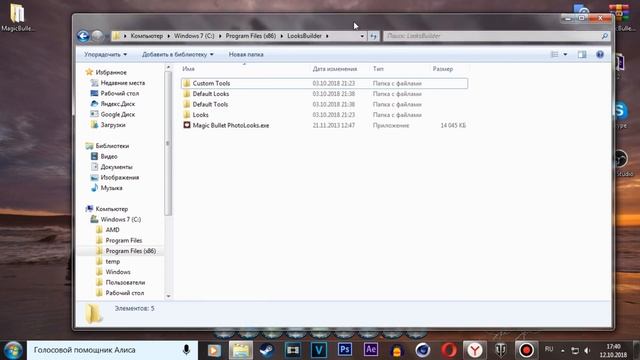The height and width of the screenshot is (360, 640).
Task: Open the view options dropdown arrow
Action: [x=565, y=54]
